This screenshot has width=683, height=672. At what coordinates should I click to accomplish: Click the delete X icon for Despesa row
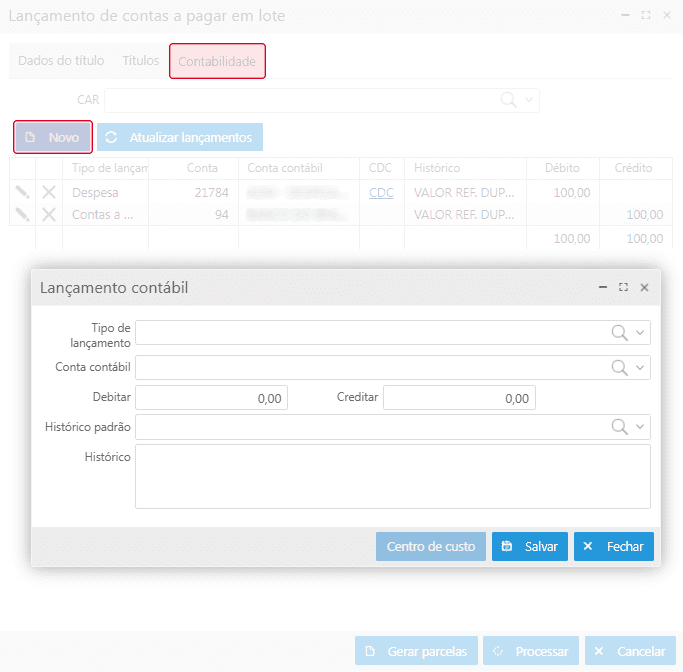click(x=49, y=192)
